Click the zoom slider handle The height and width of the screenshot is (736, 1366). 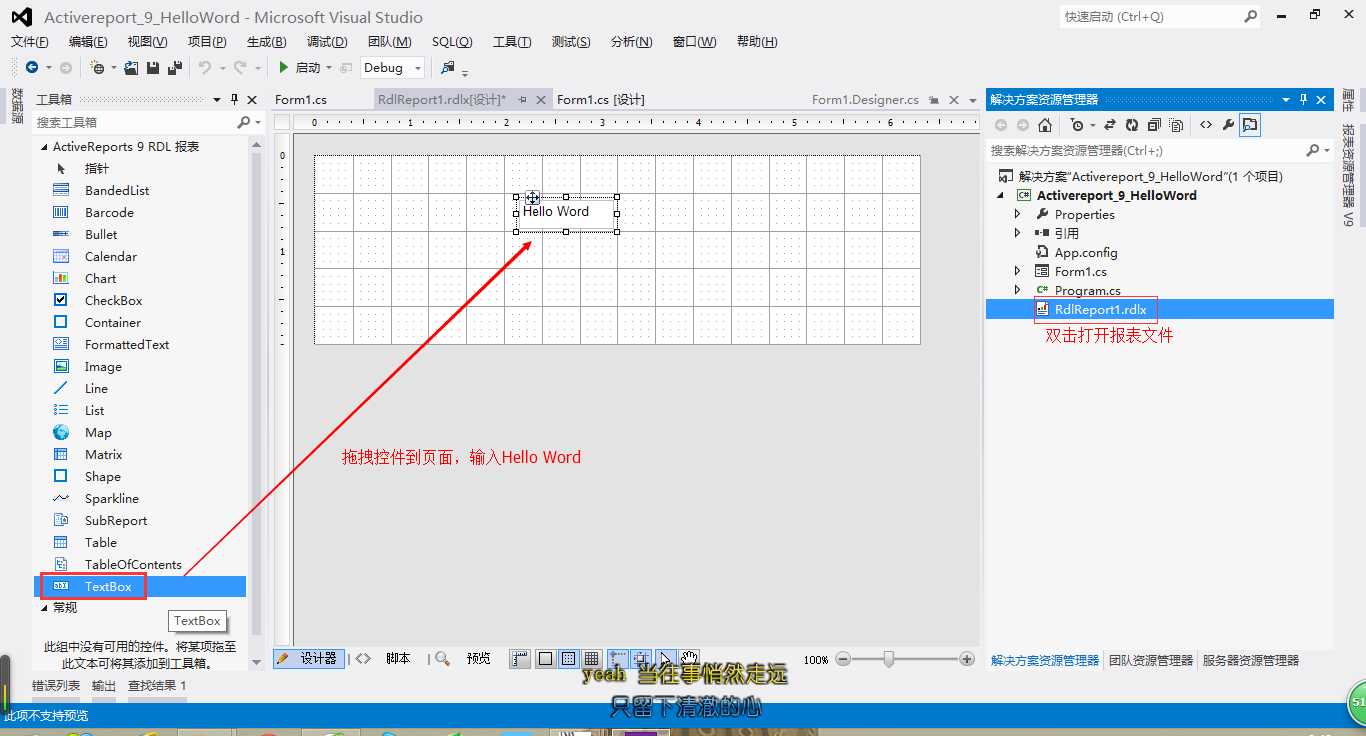coord(888,659)
